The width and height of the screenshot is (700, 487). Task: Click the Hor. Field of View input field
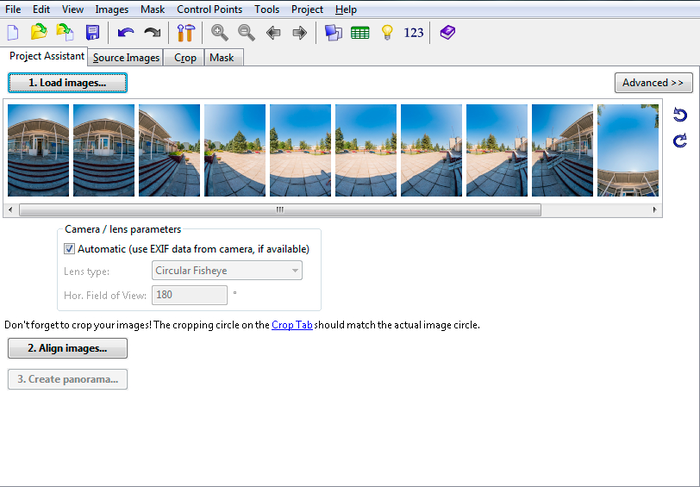tap(189, 295)
